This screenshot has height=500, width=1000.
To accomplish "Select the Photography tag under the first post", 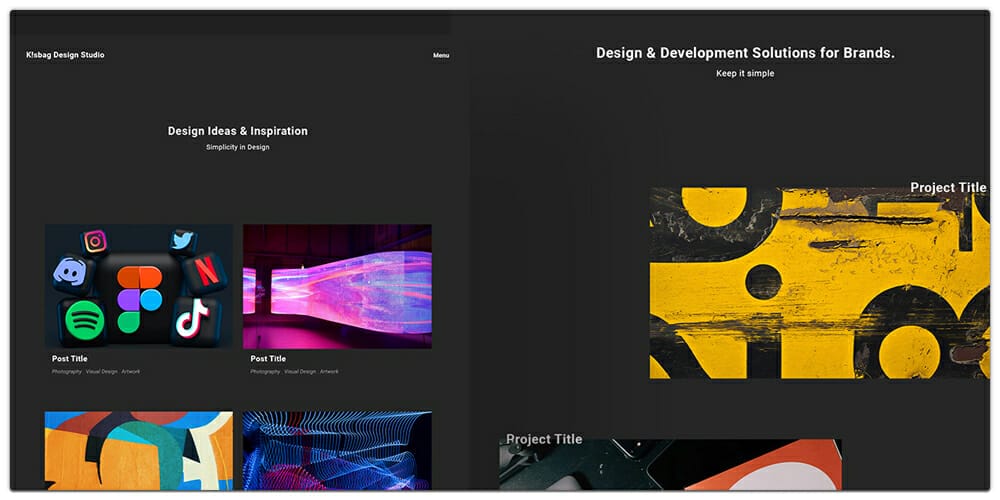I will click(x=67, y=372).
